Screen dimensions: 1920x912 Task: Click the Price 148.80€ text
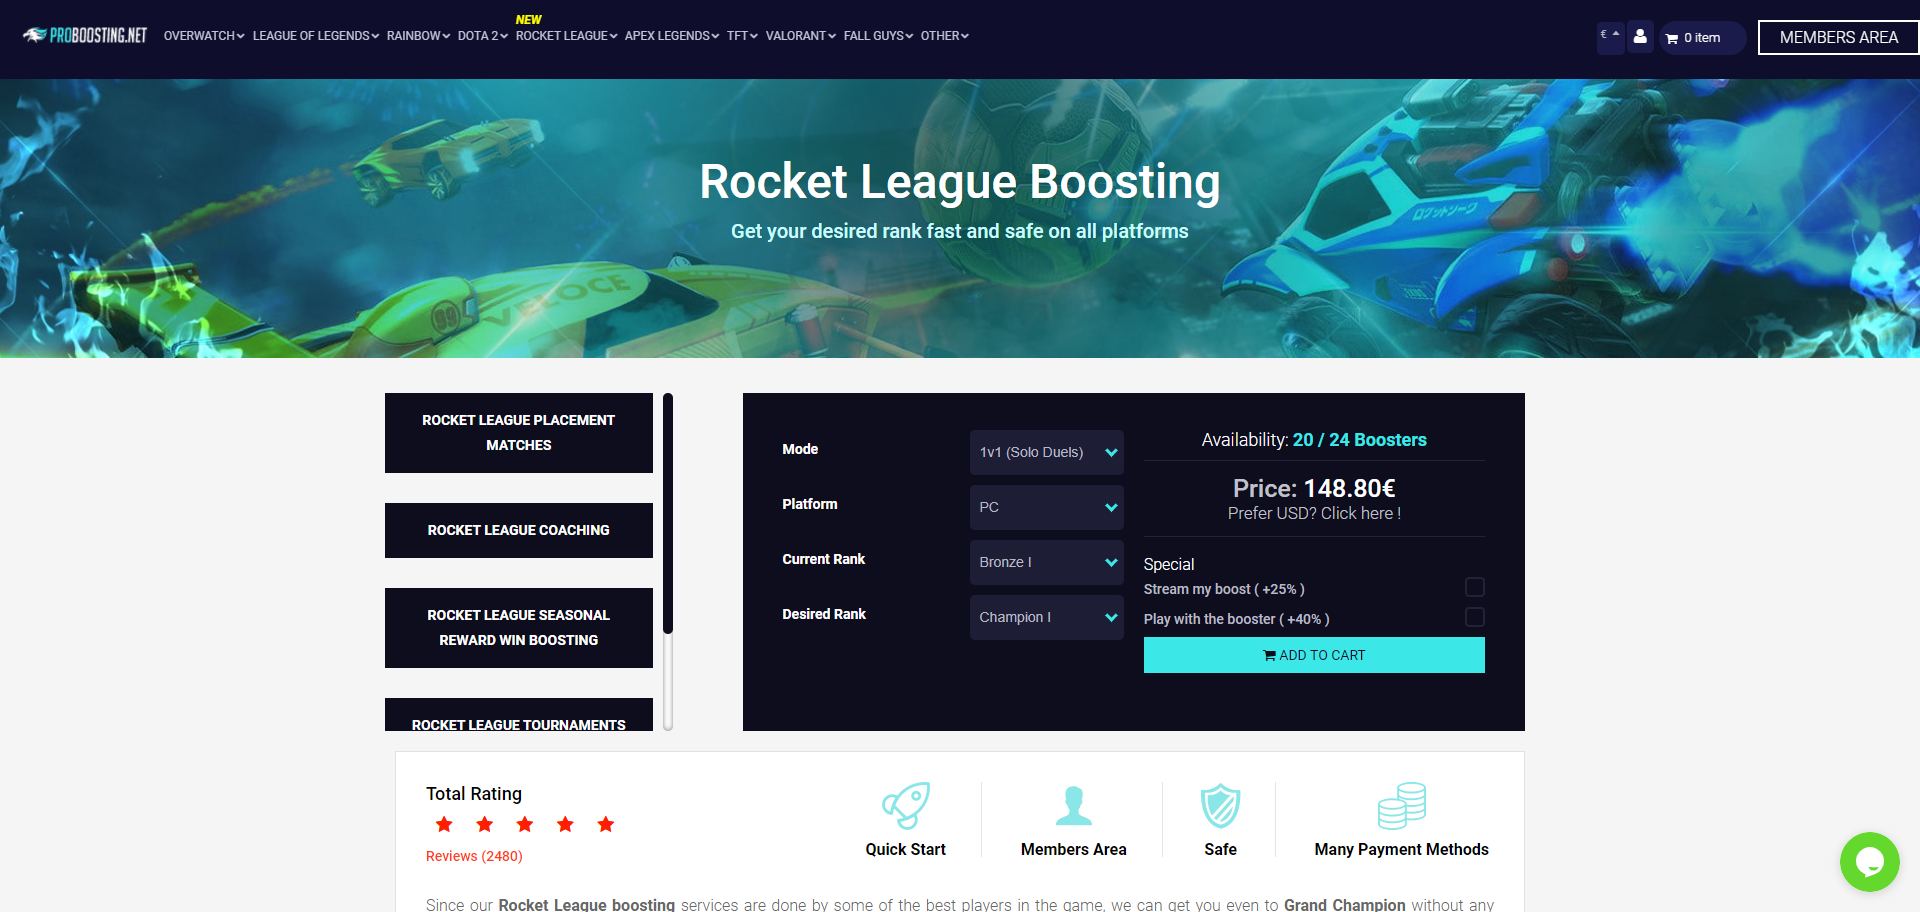click(x=1314, y=488)
